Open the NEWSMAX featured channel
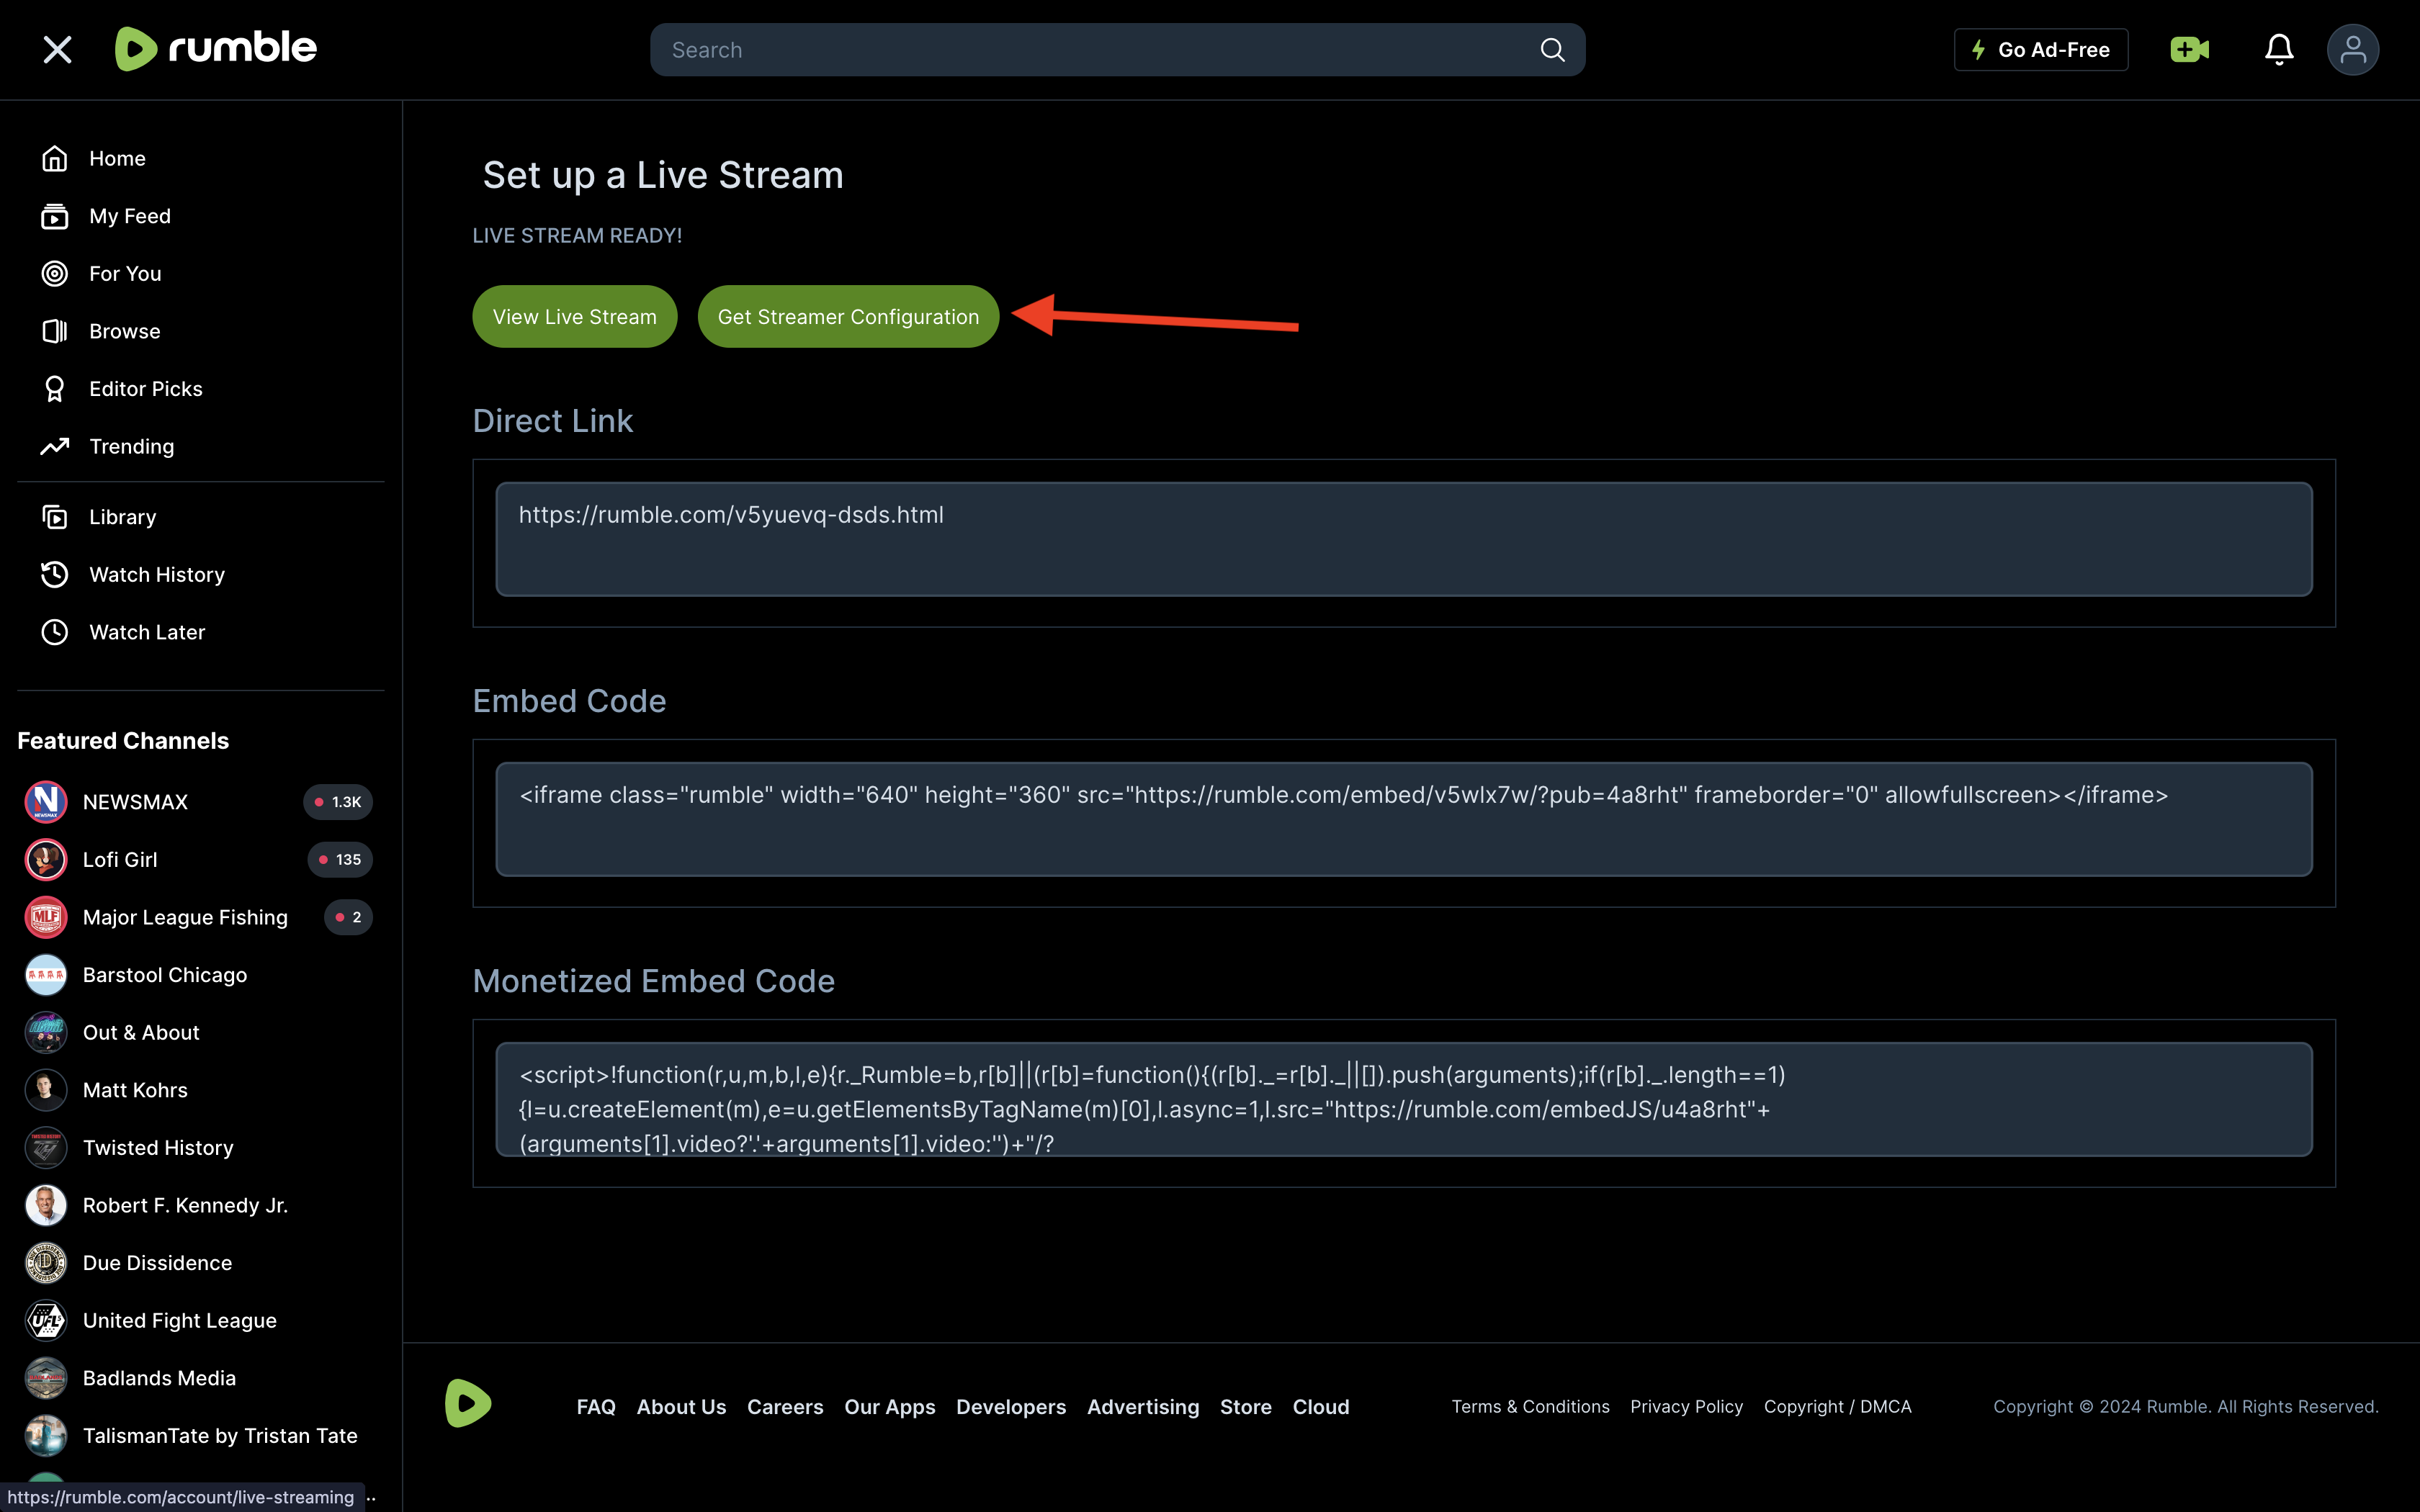This screenshot has width=2420, height=1512. tap(134, 801)
